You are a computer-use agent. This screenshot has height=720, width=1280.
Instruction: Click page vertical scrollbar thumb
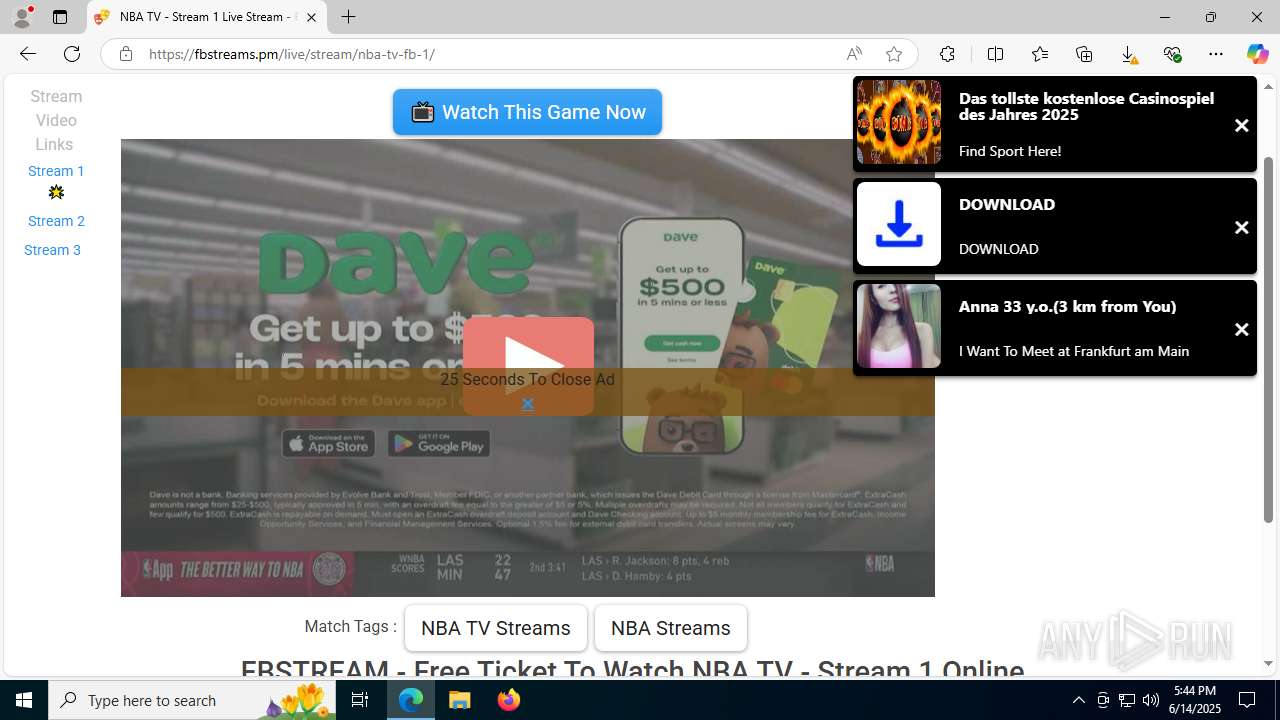coord(1269,339)
